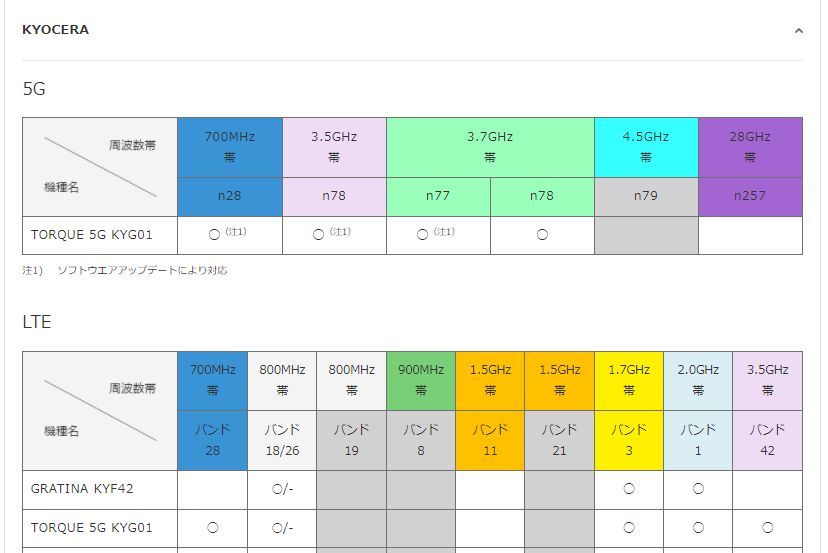The image size is (828, 553).
Task: Click the ○/- cell in the LTE TORQUE 5G row
Action: point(283,528)
